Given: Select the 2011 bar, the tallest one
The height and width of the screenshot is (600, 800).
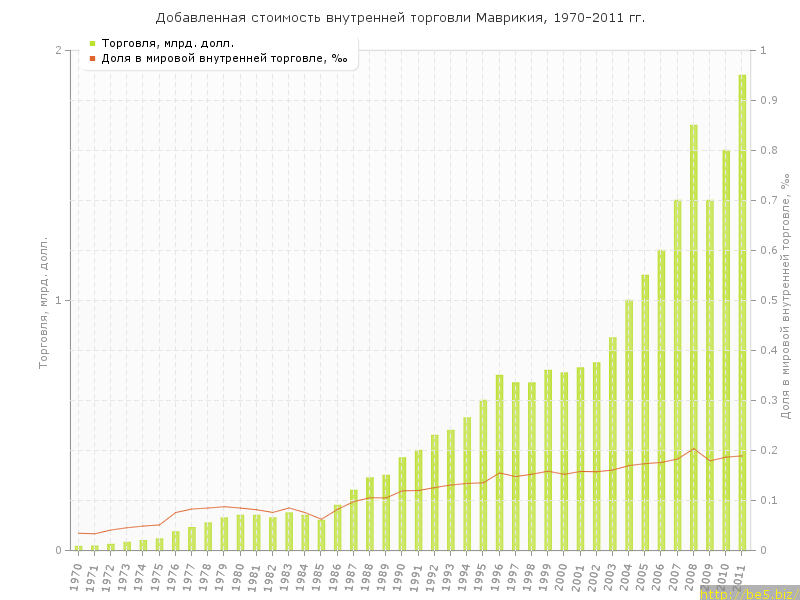Looking at the screenshot, I should 742,312.
